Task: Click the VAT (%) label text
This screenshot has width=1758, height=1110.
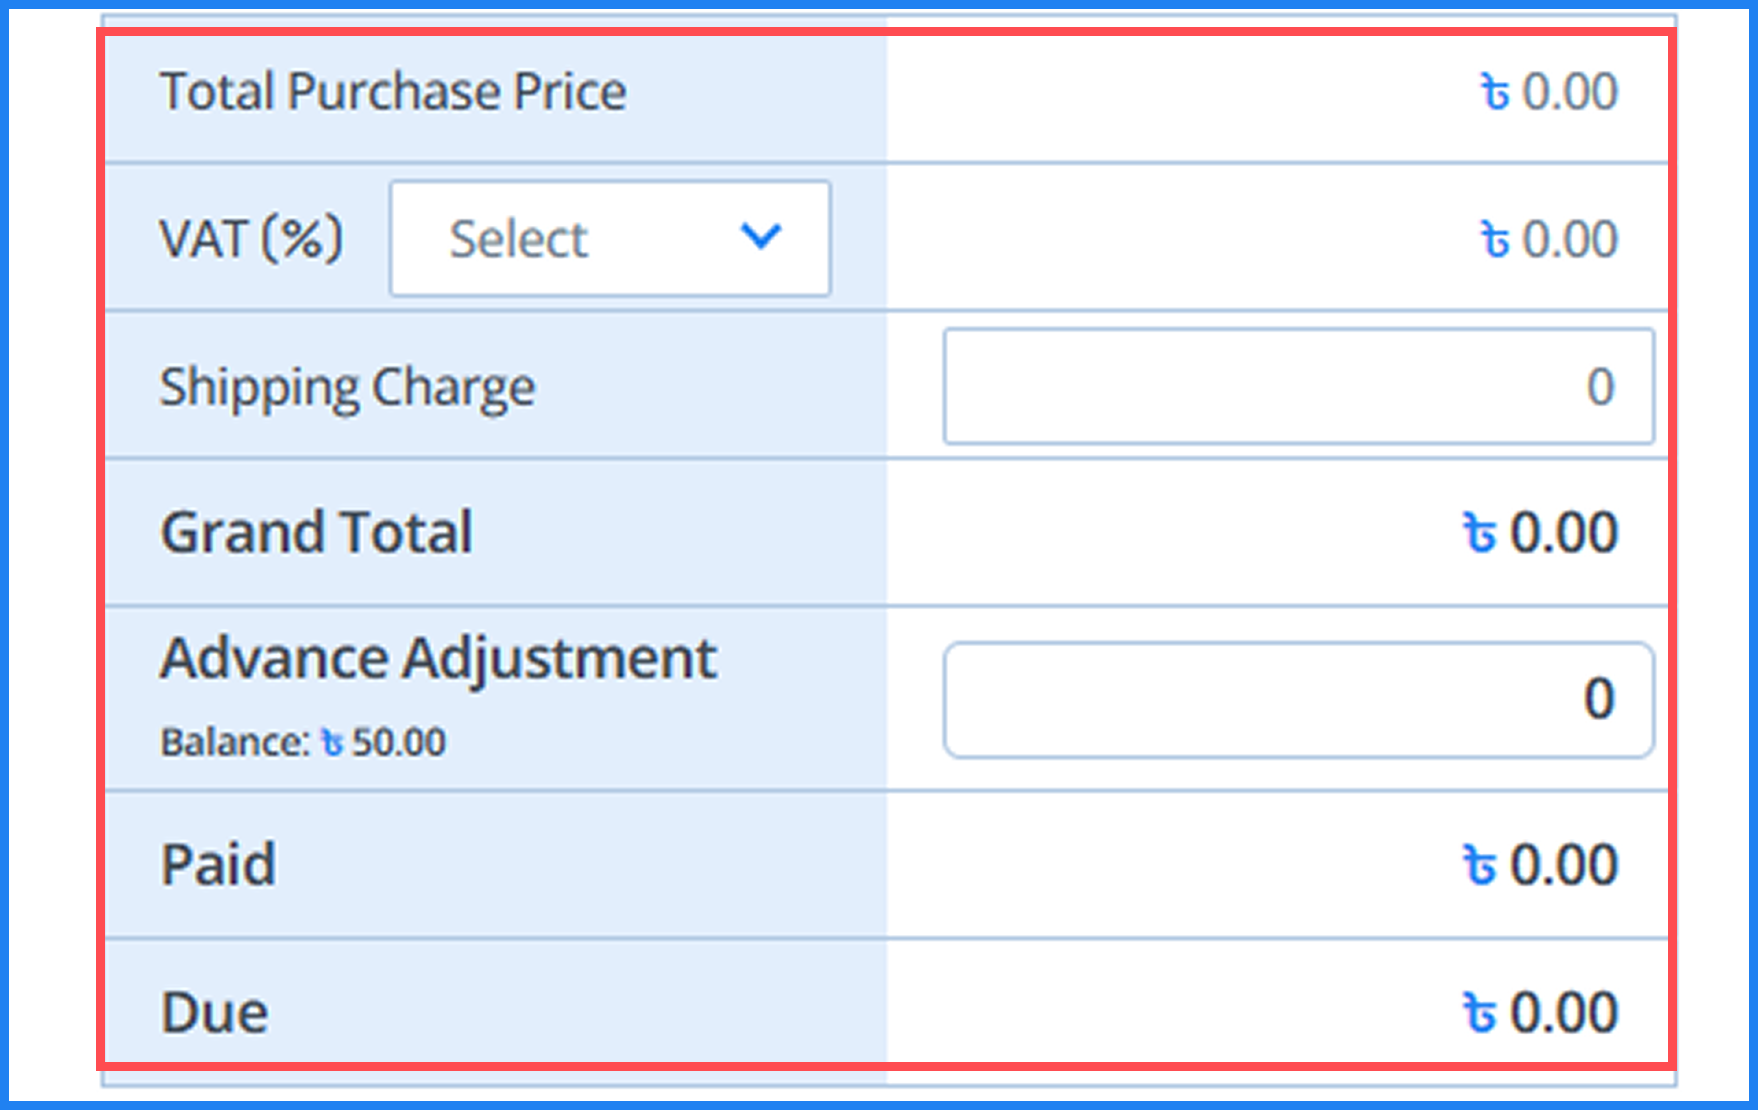Action: click(x=251, y=239)
